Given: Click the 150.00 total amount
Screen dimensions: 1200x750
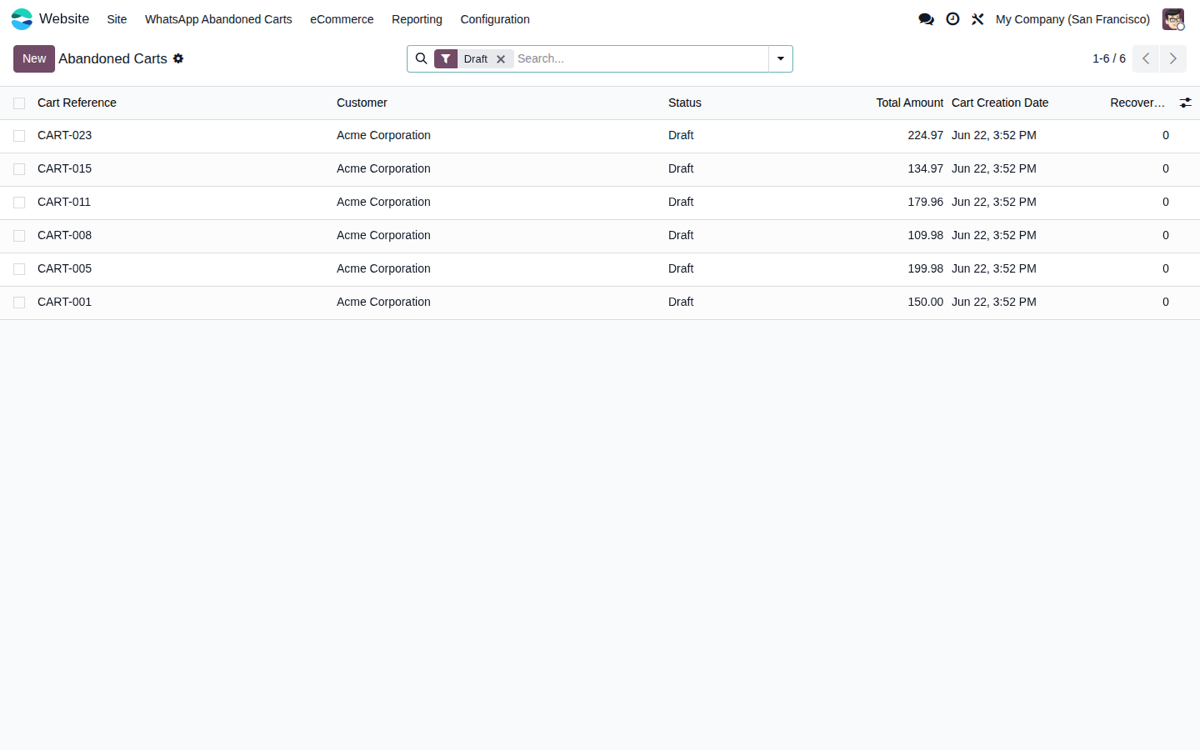Looking at the screenshot, I should point(925,302).
